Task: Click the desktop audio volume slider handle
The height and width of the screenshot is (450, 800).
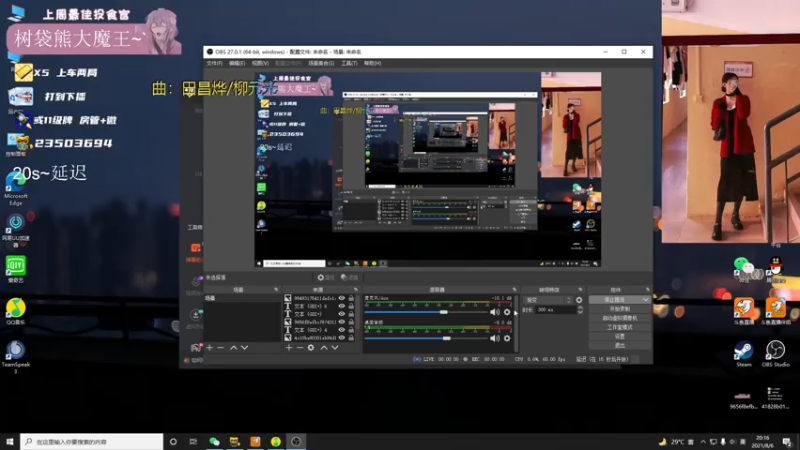Action: (447, 338)
